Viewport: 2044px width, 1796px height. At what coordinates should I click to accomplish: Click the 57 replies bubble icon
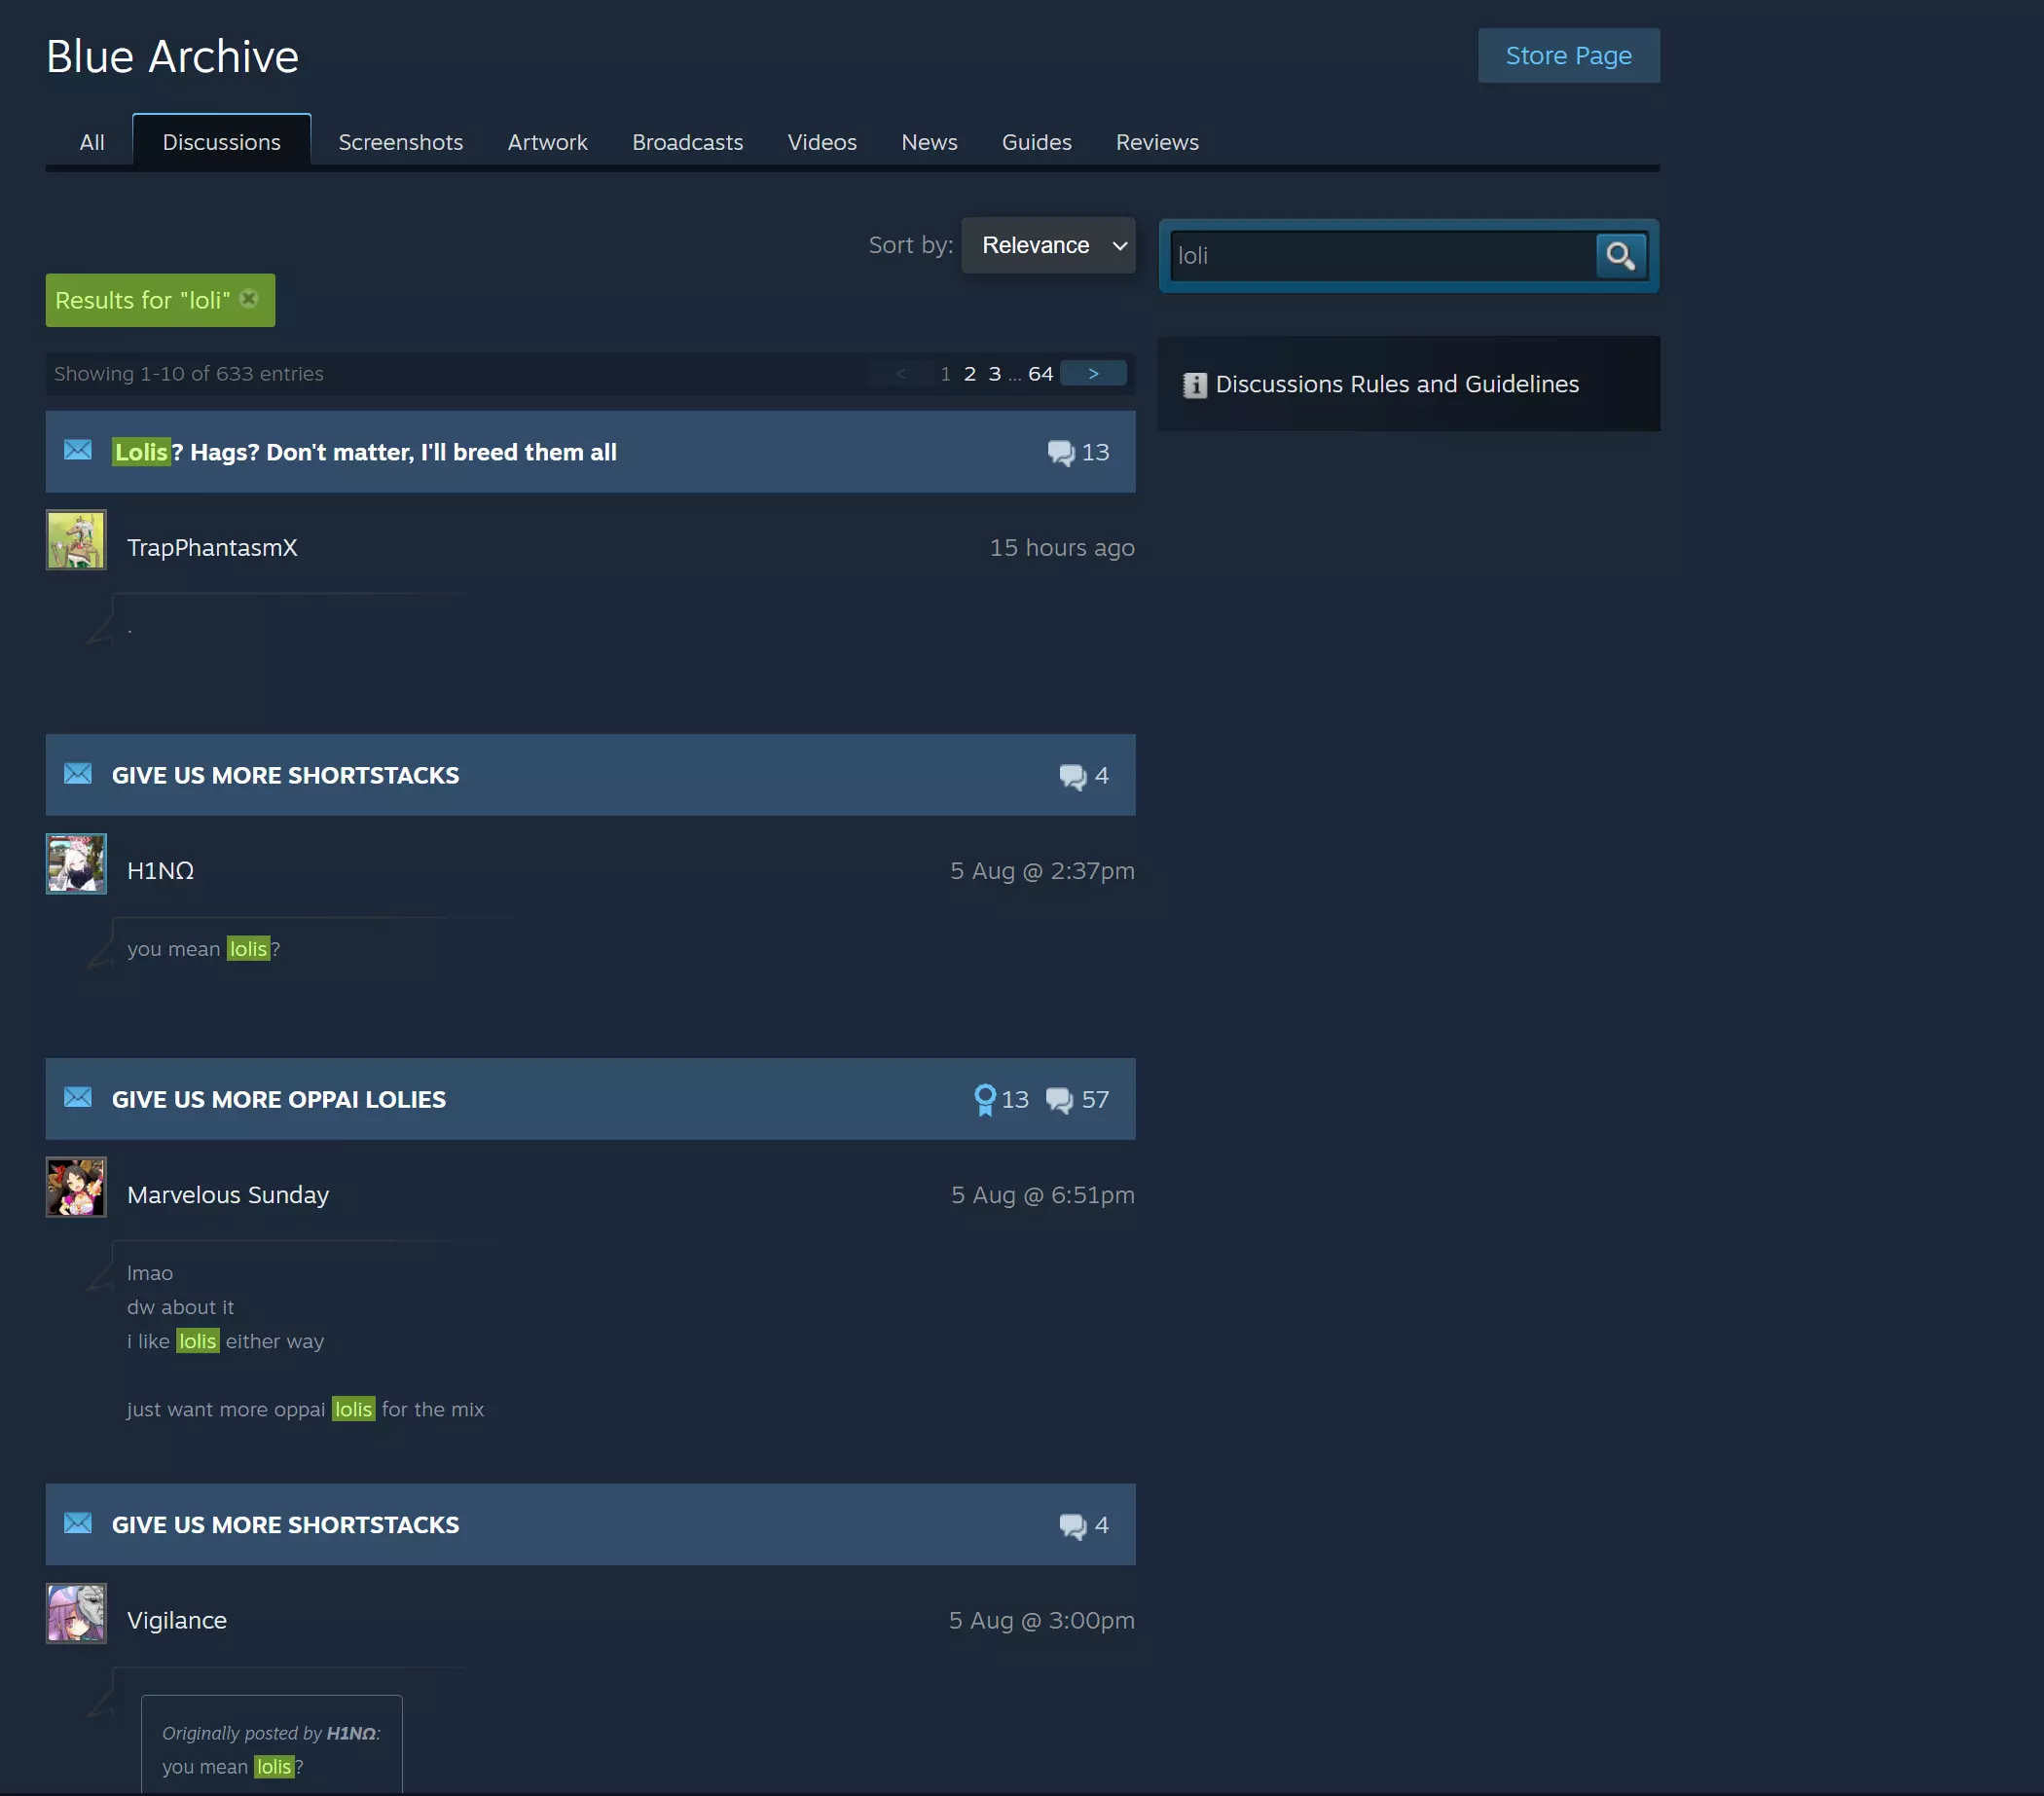[x=1059, y=1100]
